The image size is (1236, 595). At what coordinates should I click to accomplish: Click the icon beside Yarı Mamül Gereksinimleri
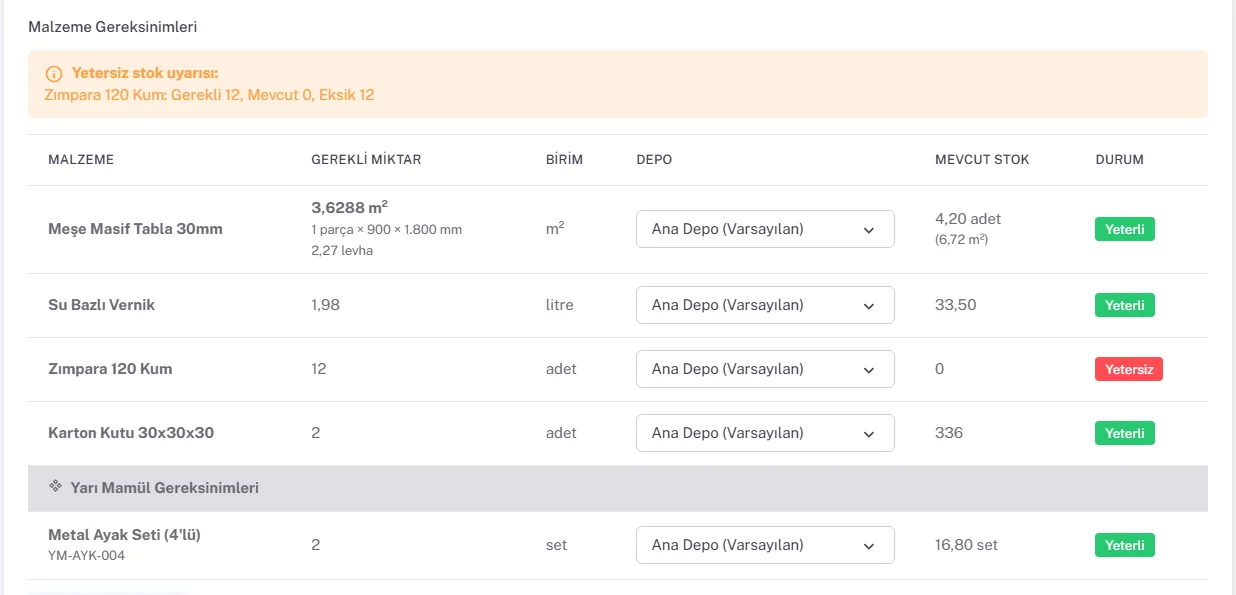click(55, 487)
